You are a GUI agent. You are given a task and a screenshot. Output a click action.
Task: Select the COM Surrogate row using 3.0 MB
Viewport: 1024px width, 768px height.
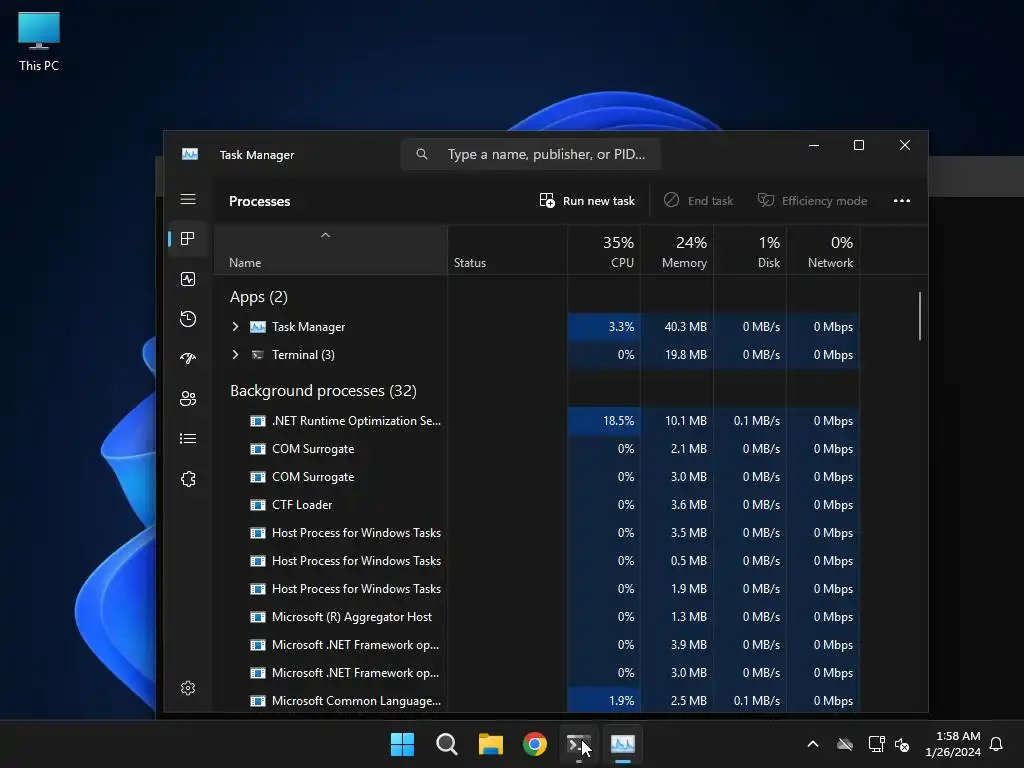click(x=537, y=477)
